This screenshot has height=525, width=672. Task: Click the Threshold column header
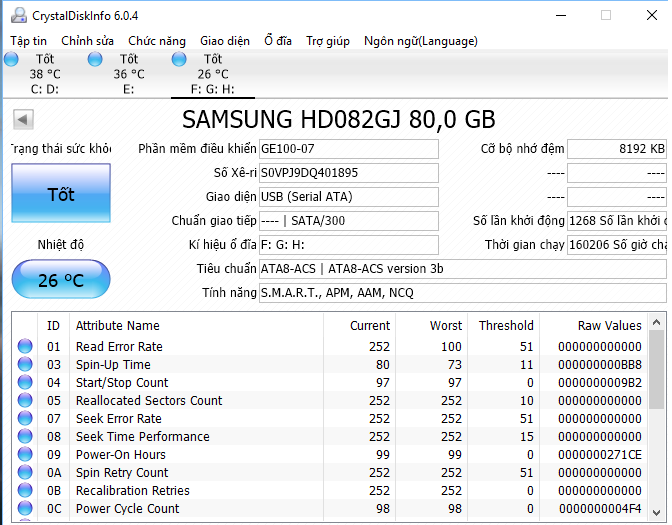(x=506, y=326)
